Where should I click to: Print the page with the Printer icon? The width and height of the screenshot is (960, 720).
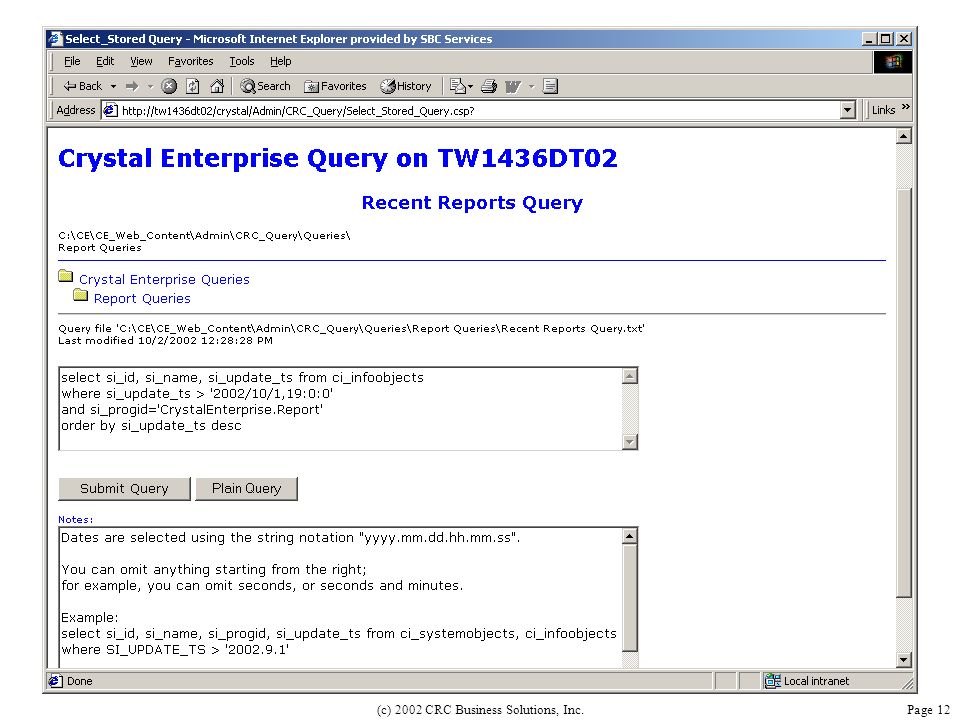coord(489,86)
